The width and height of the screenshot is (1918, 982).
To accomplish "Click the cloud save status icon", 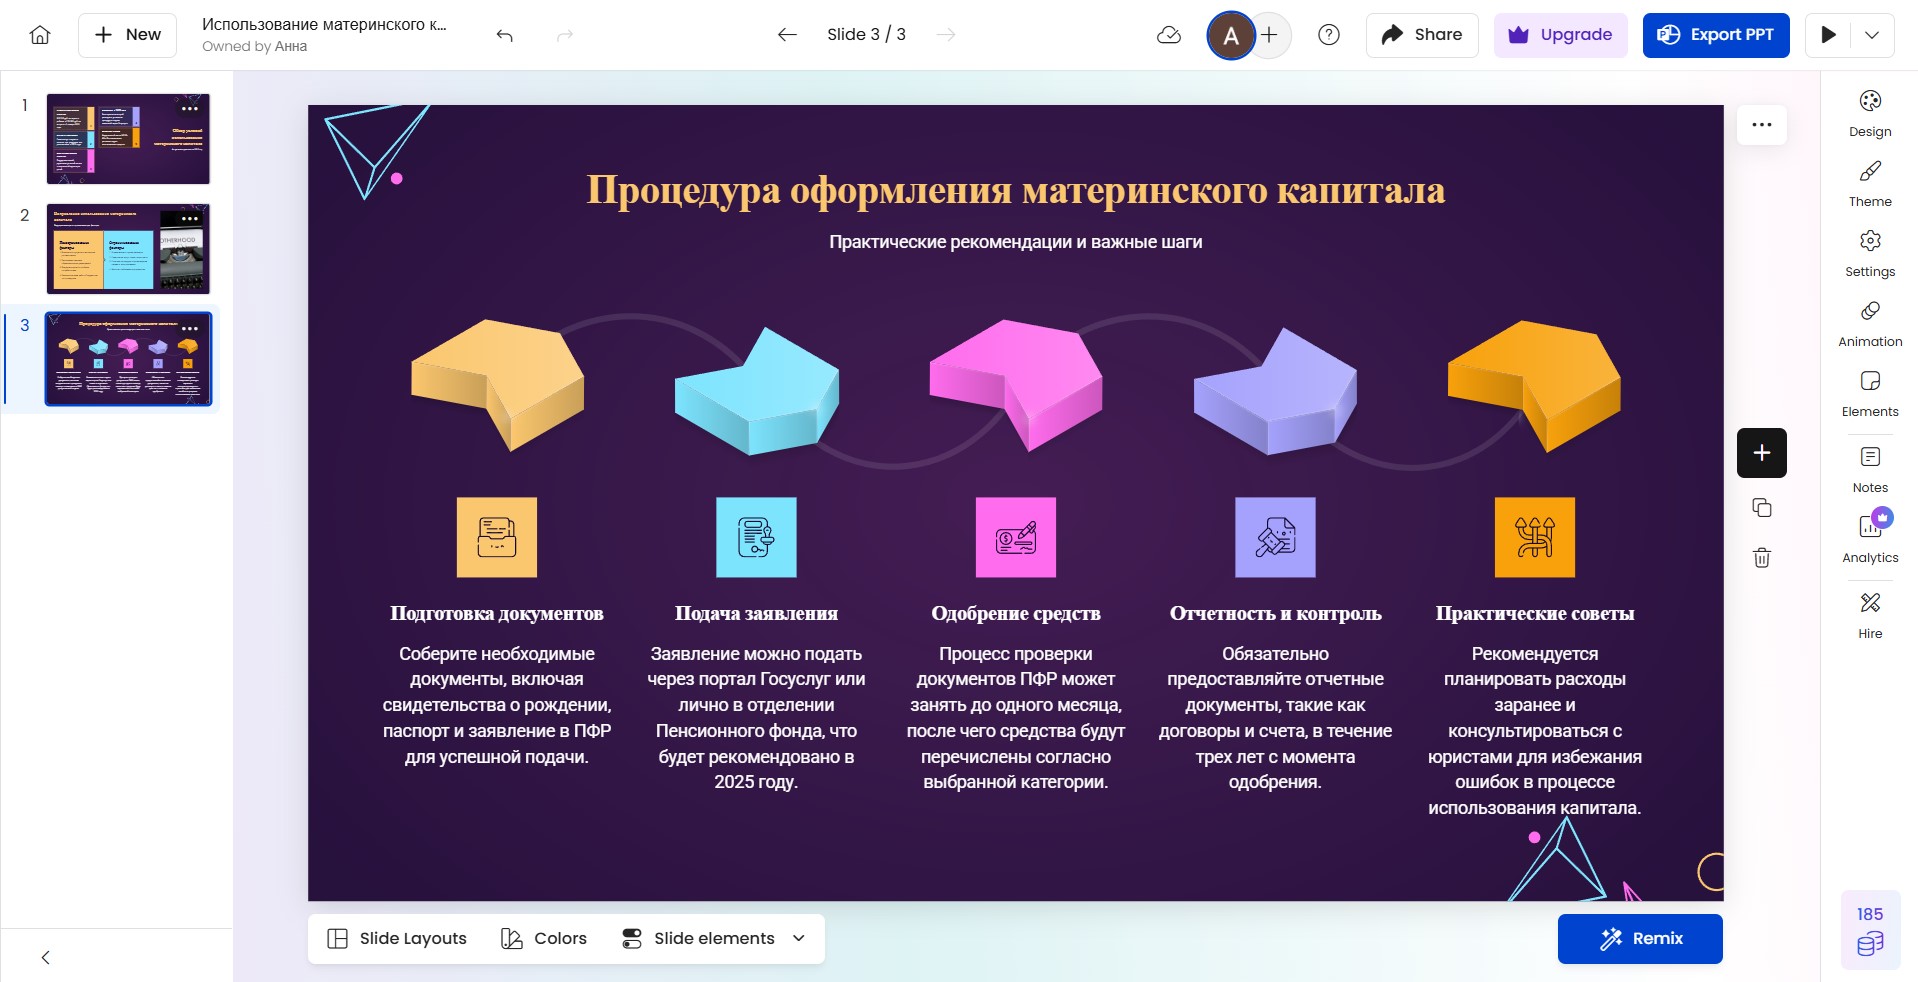I will 1168,35.
